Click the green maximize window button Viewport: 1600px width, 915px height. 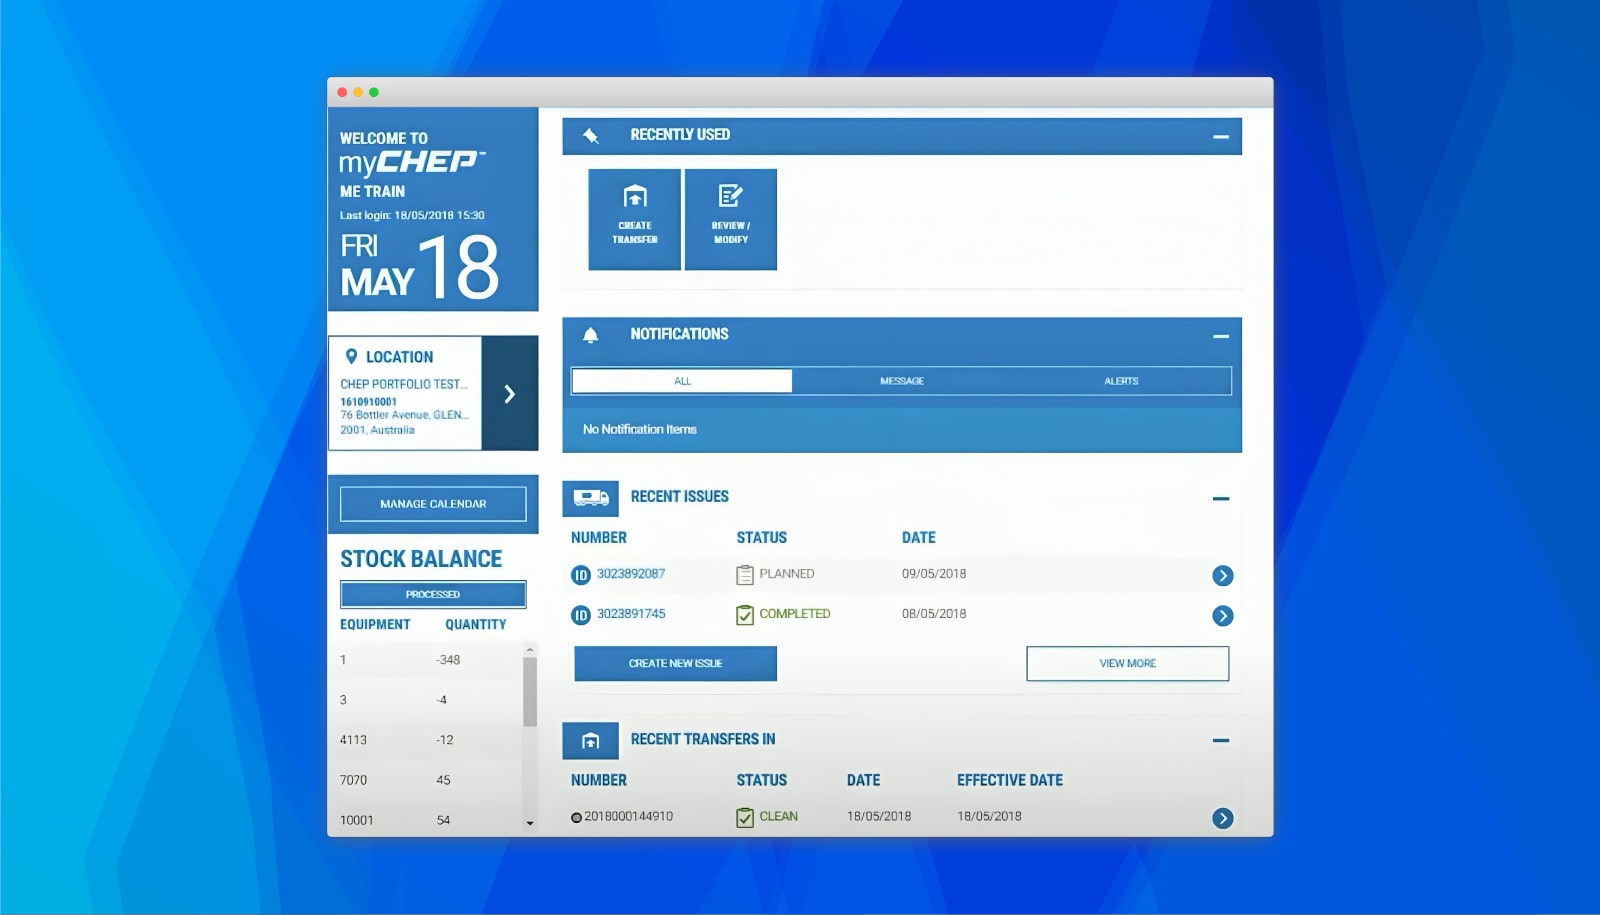374,92
